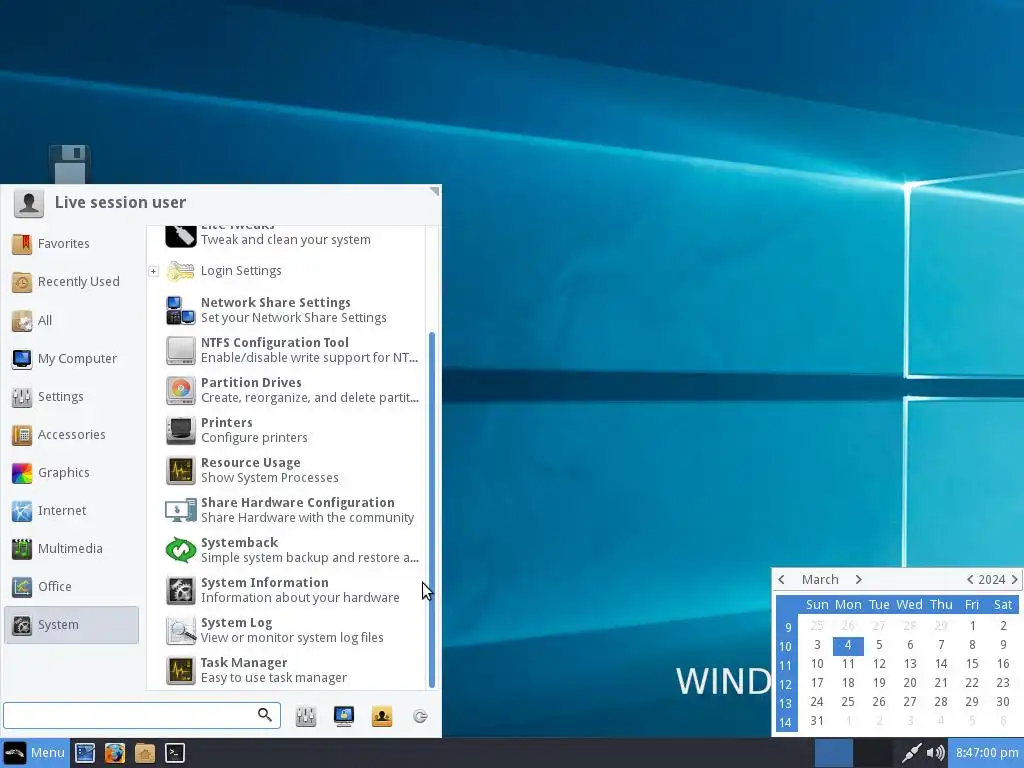The height and width of the screenshot is (768, 1024).
Task: Select the Favorites category
Action: click(71, 244)
